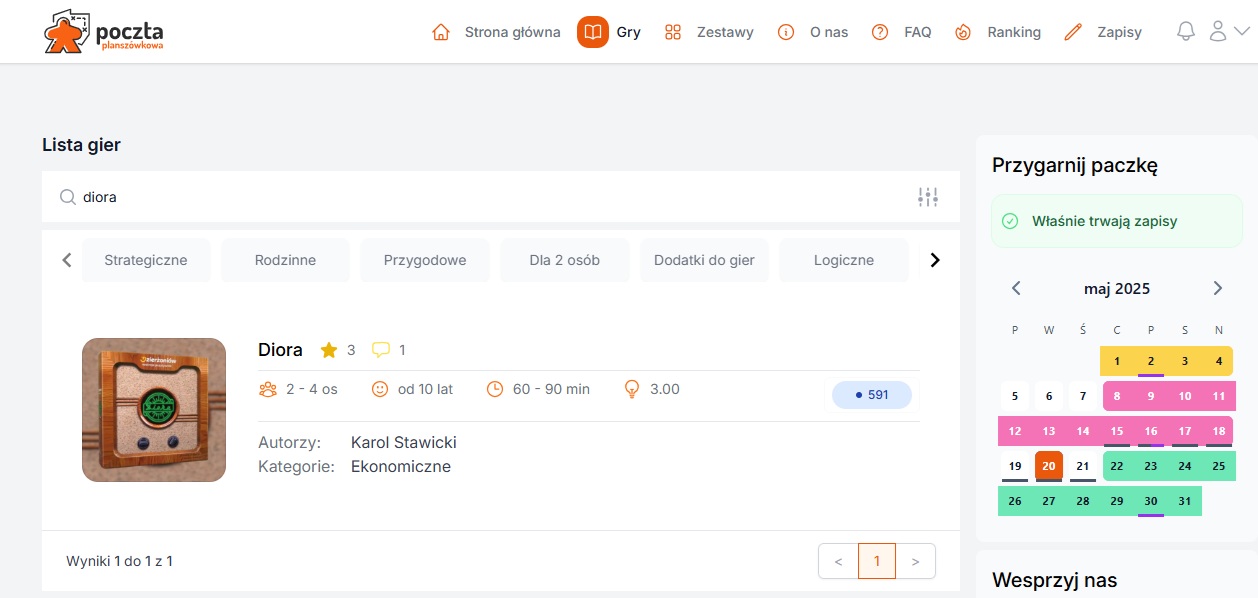Select May 9 in the calendar
The image size is (1258, 598).
pos(1151,396)
